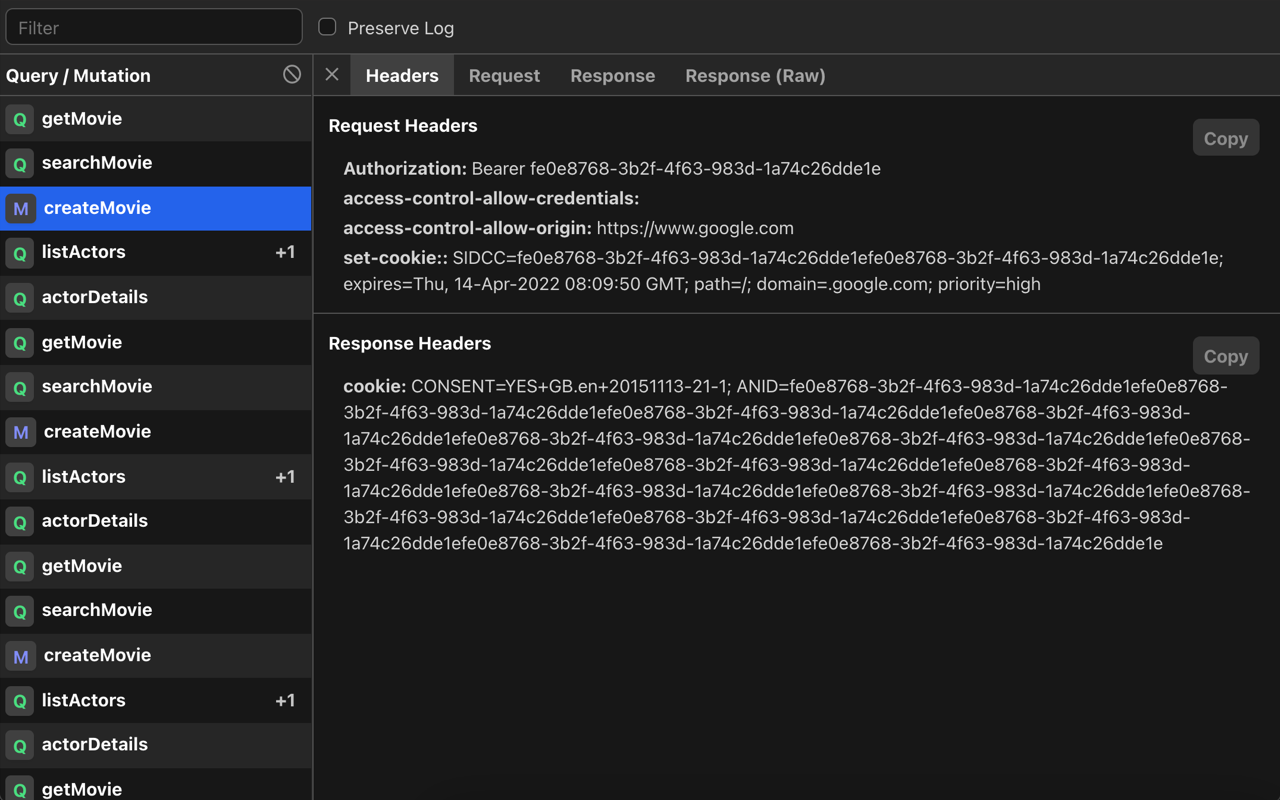
Task: Click the M icon on the second createMovie entry
Action: click(19, 431)
